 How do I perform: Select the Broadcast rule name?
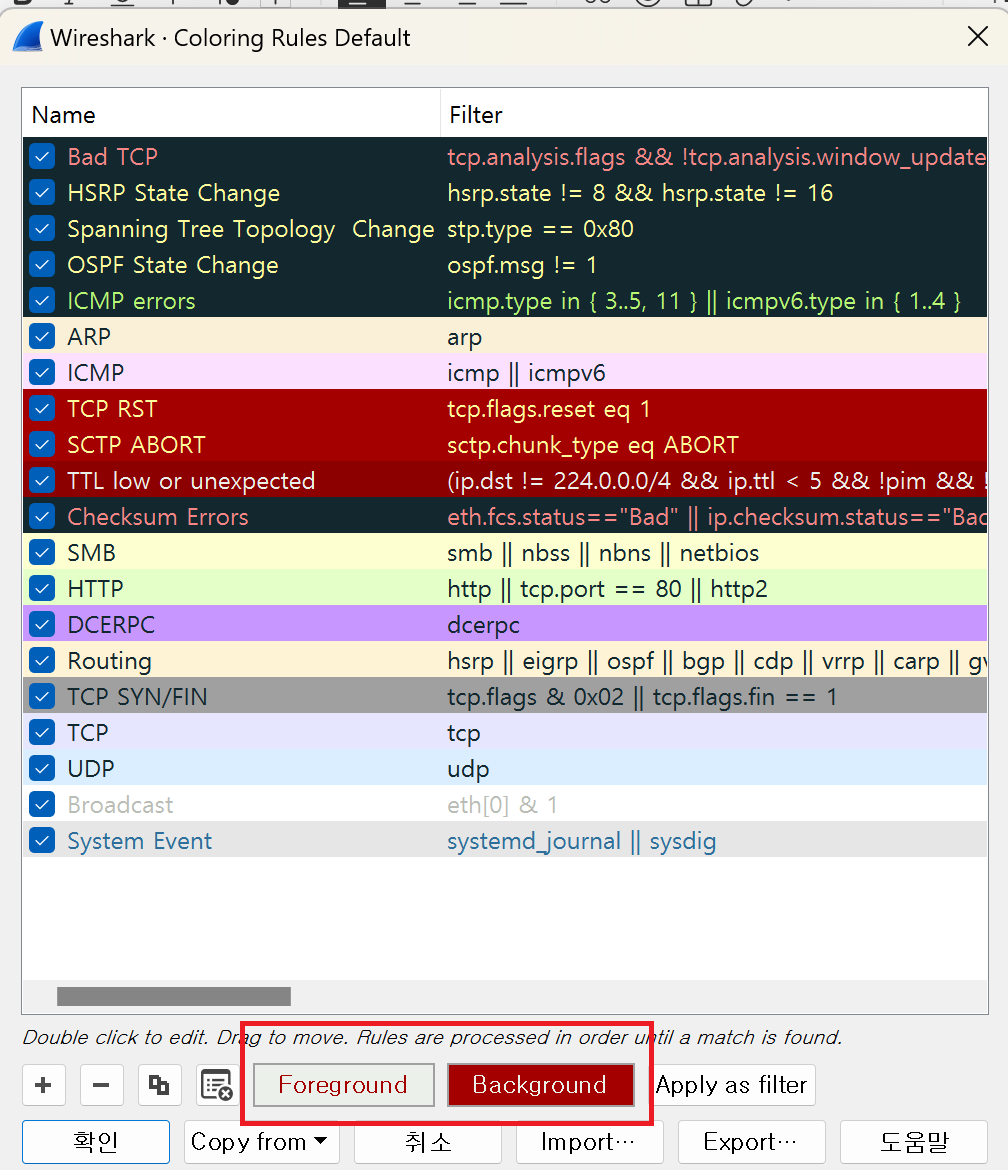click(120, 804)
